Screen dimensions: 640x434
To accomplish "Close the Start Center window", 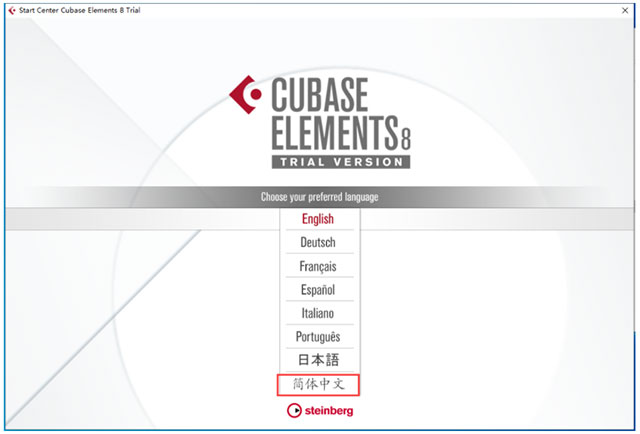I will coord(625,11).
